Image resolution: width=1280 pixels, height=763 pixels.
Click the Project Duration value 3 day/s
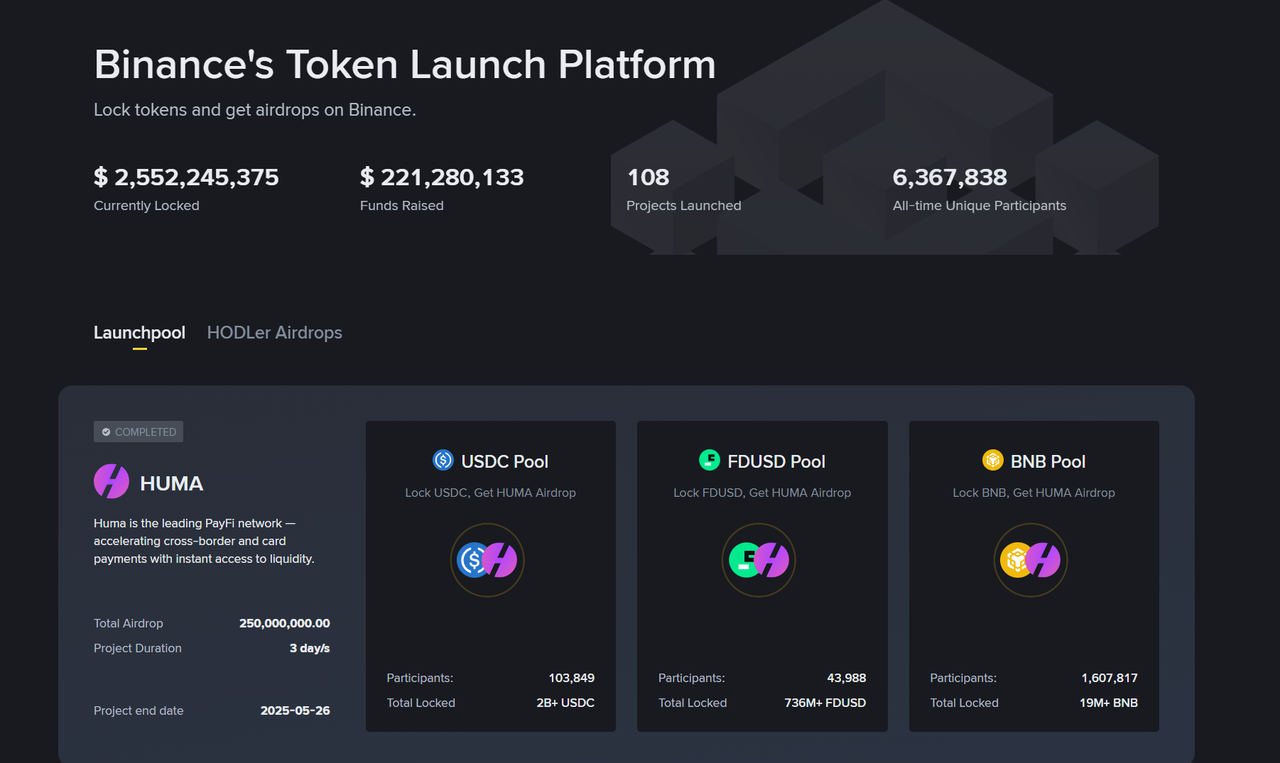point(310,648)
